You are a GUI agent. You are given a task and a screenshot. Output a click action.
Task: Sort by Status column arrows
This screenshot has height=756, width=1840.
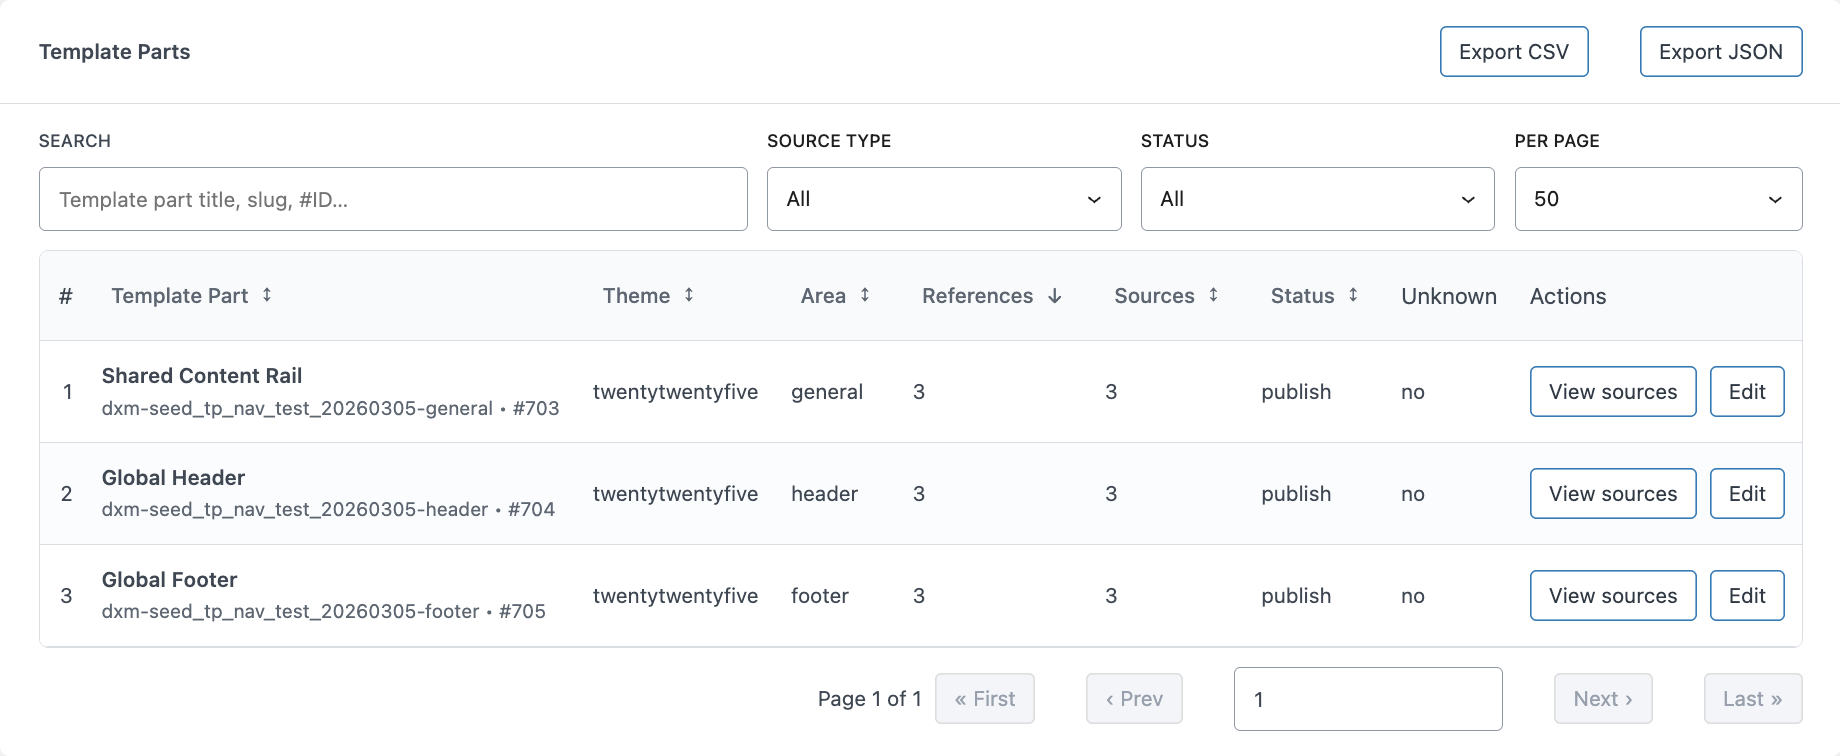[x=1353, y=295]
